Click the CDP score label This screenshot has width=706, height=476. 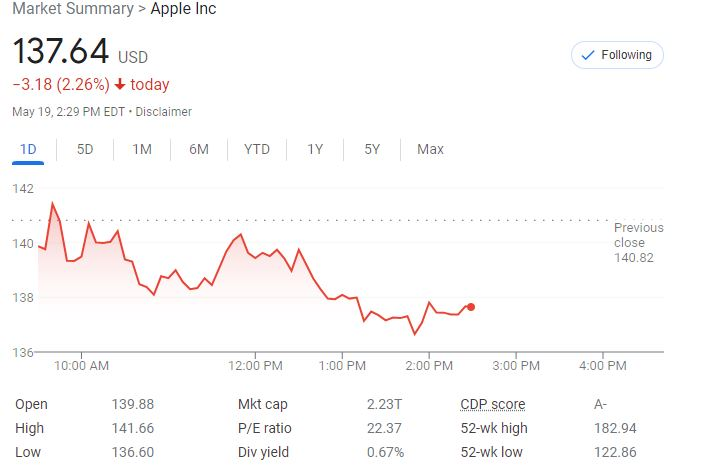coord(492,405)
